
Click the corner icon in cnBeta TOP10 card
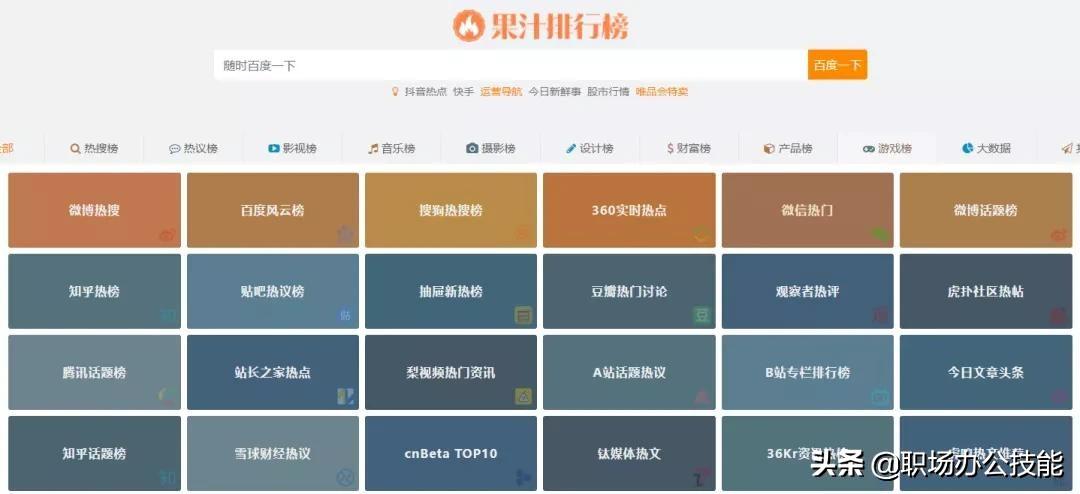coord(523,477)
